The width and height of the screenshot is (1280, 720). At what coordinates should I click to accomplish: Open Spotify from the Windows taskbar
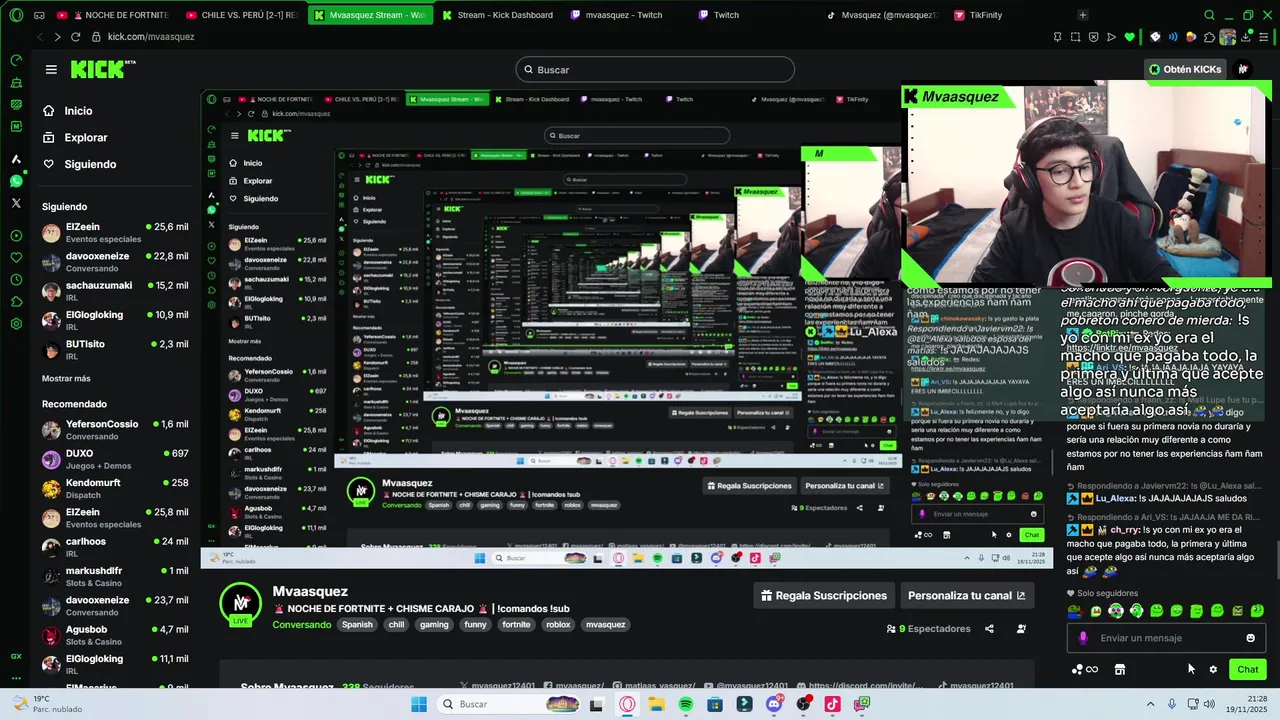pos(686,704)
